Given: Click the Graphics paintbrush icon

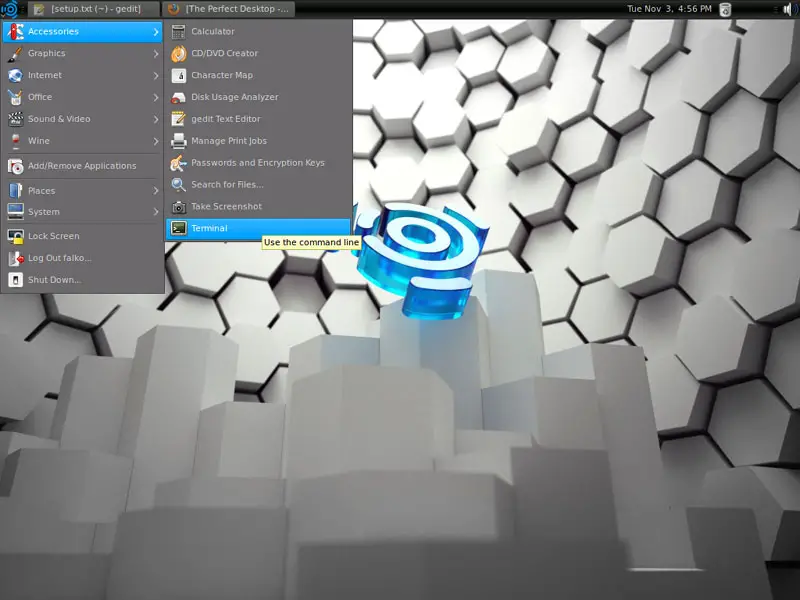Looking at the screenshot, I should point(15,54).
